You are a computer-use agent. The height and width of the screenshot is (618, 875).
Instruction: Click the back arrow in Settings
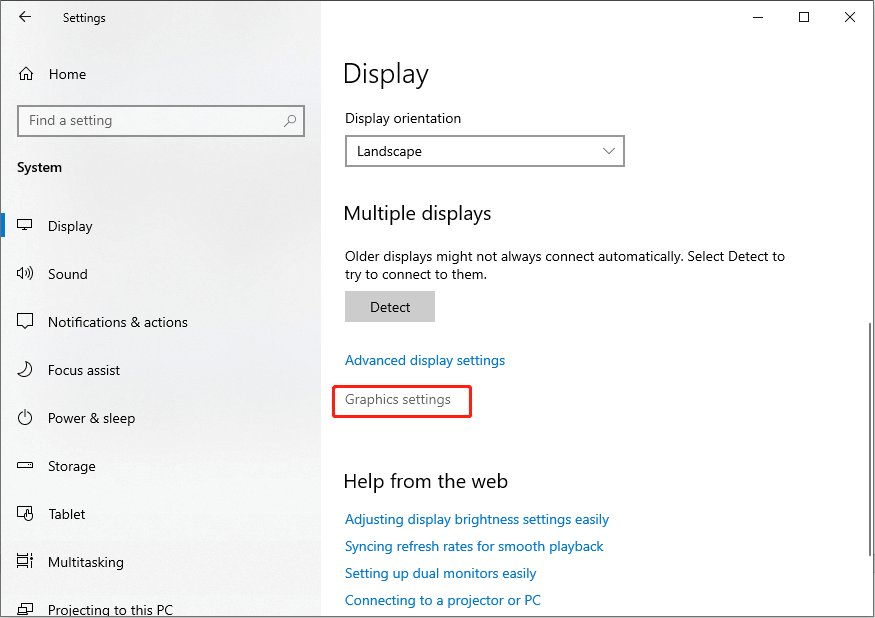point(25,17)
